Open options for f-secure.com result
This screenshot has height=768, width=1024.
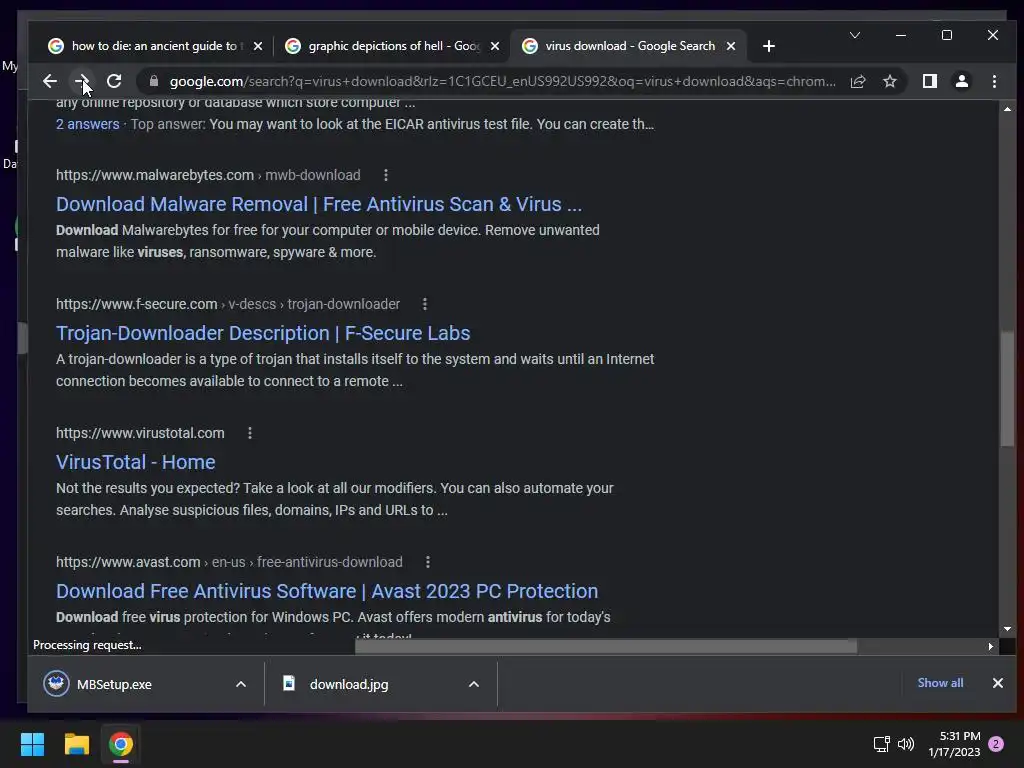click(424, 304)
